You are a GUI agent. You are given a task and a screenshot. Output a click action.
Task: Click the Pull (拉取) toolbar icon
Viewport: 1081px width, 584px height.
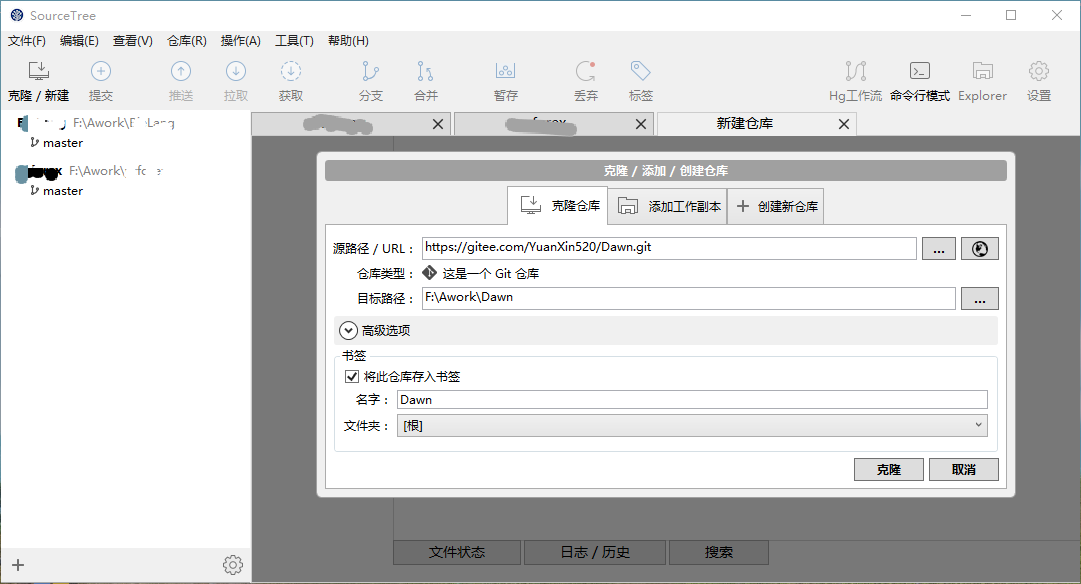point(236,71)
